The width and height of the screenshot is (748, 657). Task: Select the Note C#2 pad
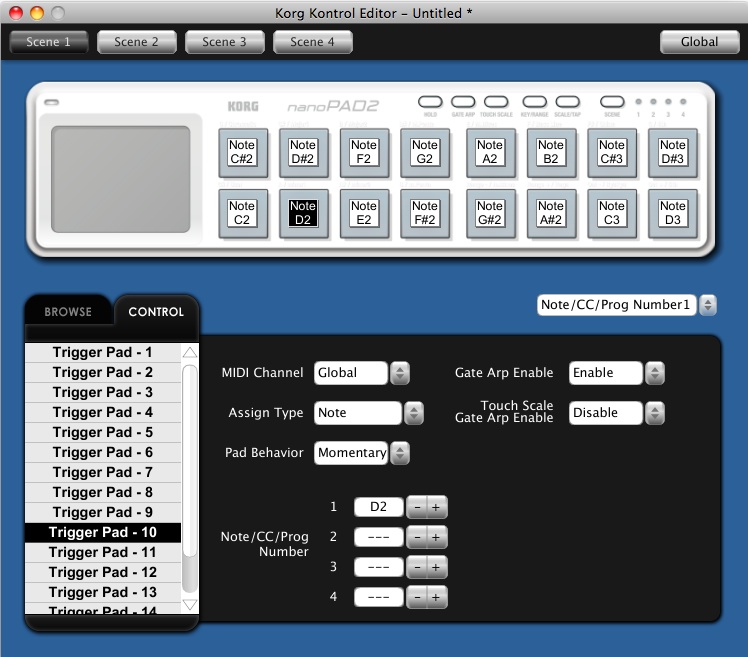tap(242, 153)
